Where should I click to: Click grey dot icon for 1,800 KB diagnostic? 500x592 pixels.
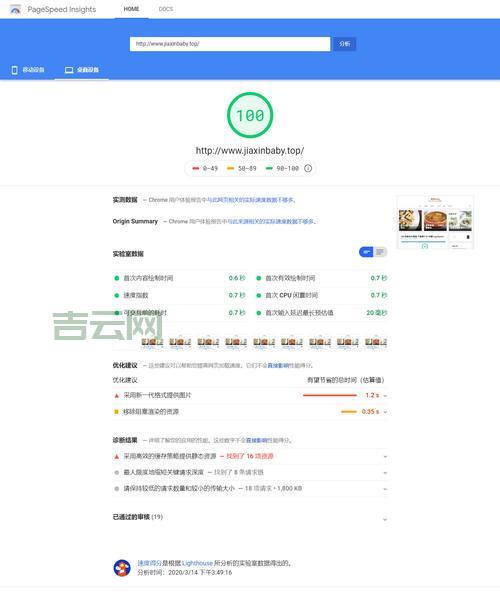click(117, 489)
